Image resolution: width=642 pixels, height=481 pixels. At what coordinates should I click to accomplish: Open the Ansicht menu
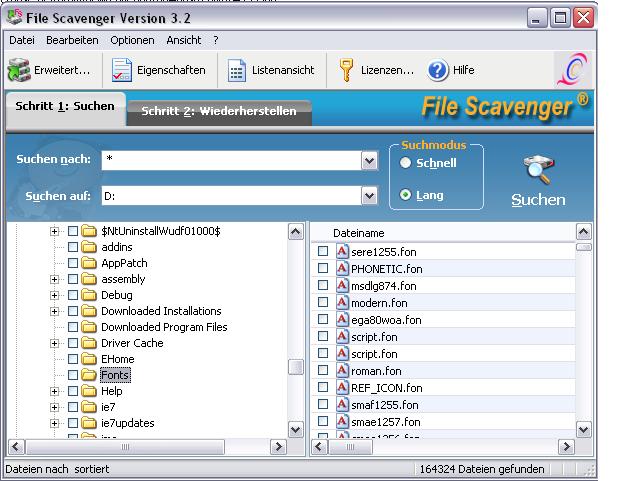(184, 40)
